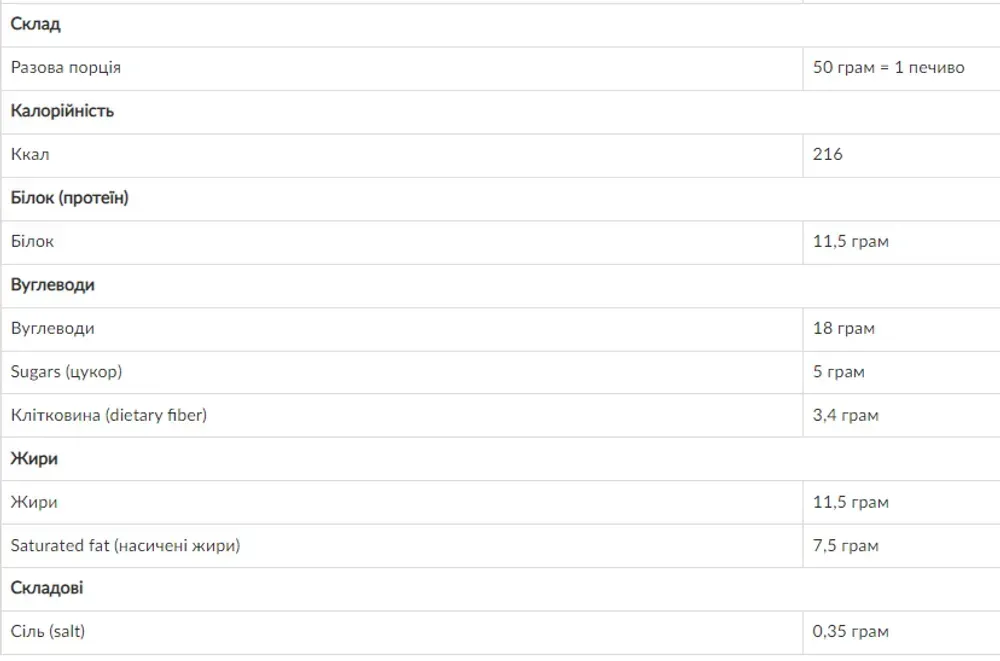Click the 3,4 грам fiber value
Screen dimensions: 1000x661
tap(846, 415)
